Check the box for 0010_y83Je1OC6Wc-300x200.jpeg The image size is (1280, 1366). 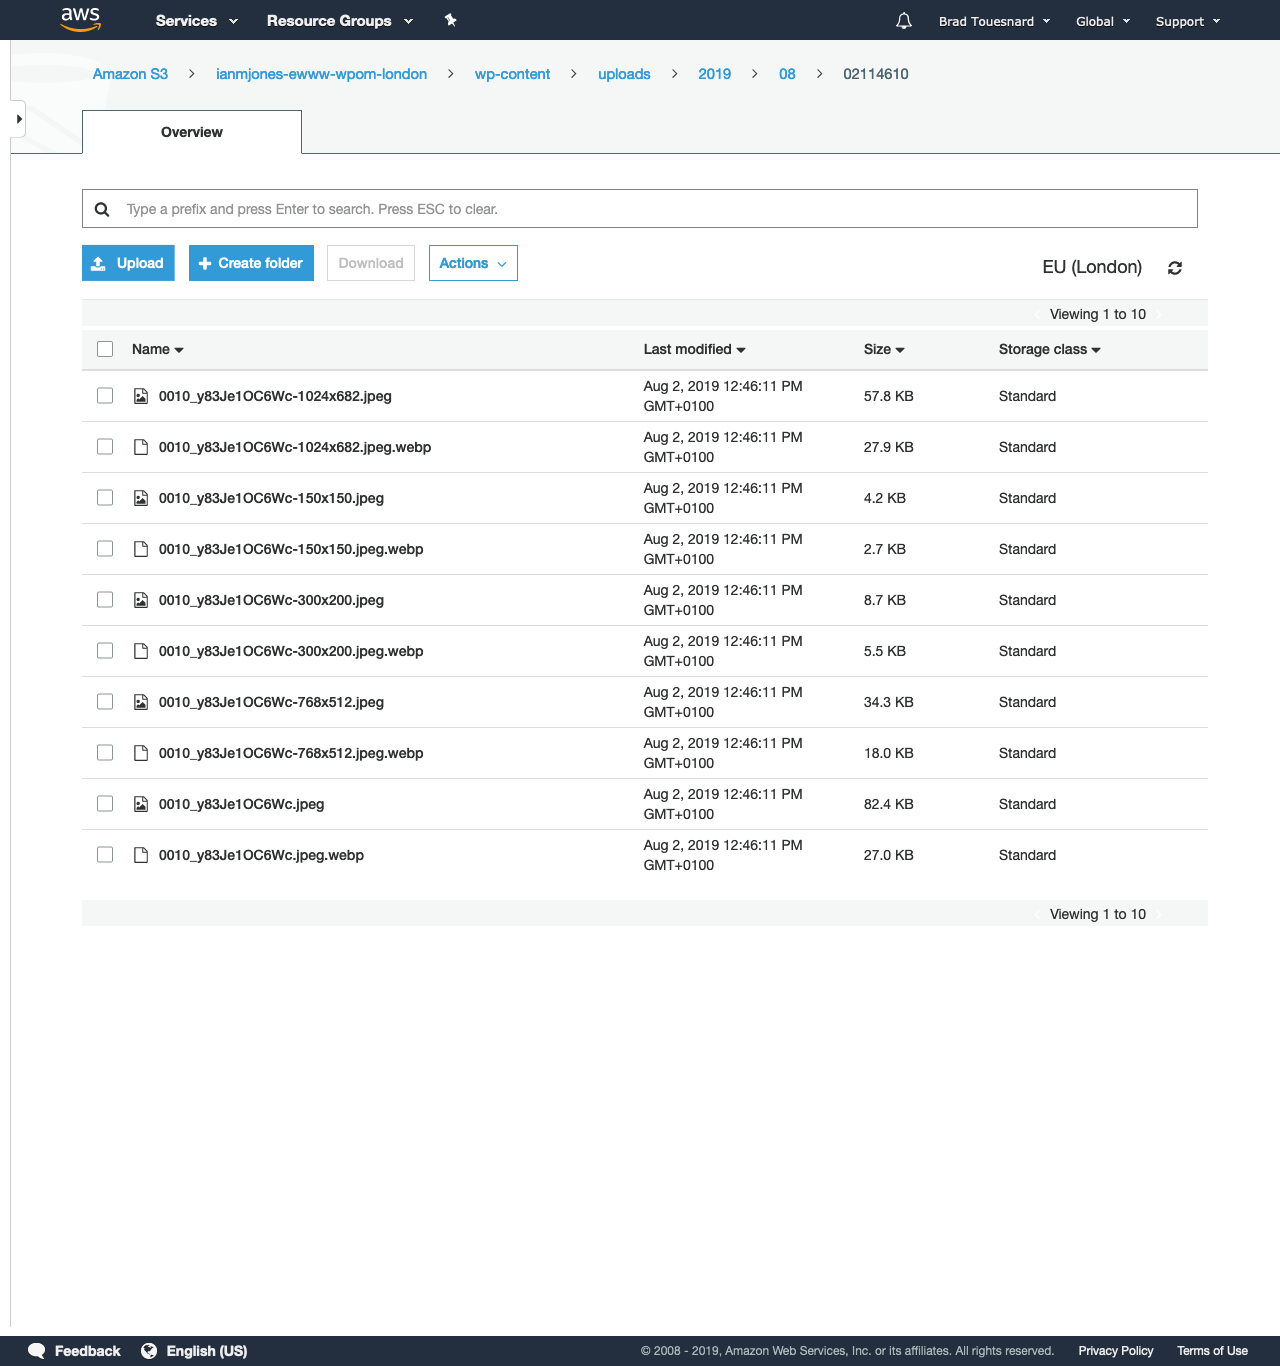pyautogui.click(x=105, y=600)
